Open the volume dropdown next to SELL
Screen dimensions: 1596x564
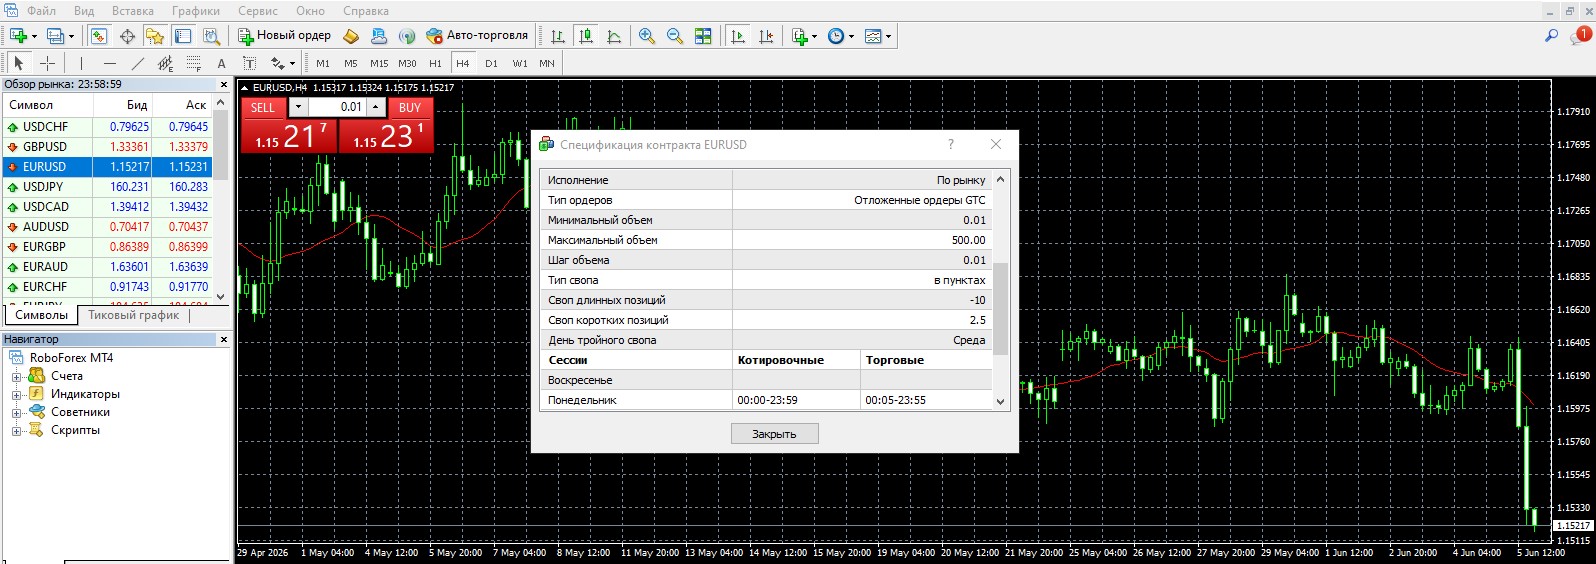298,107
